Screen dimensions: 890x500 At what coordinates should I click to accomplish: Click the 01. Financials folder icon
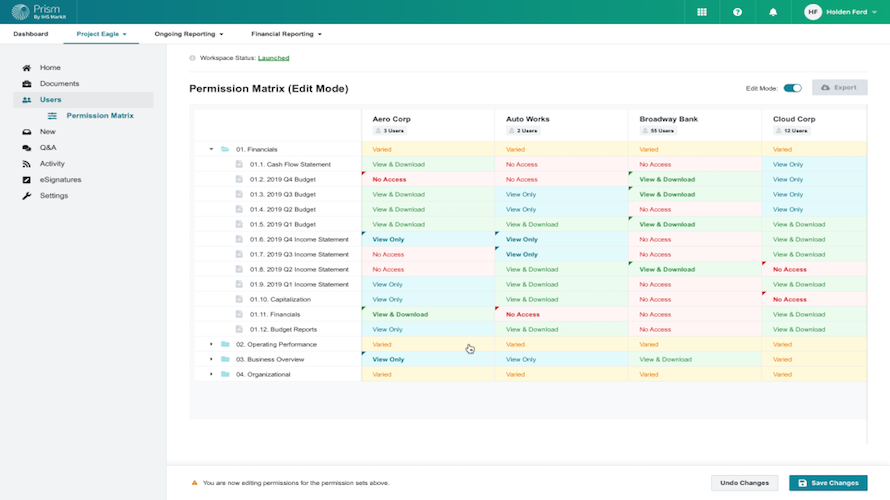point(225,149)
